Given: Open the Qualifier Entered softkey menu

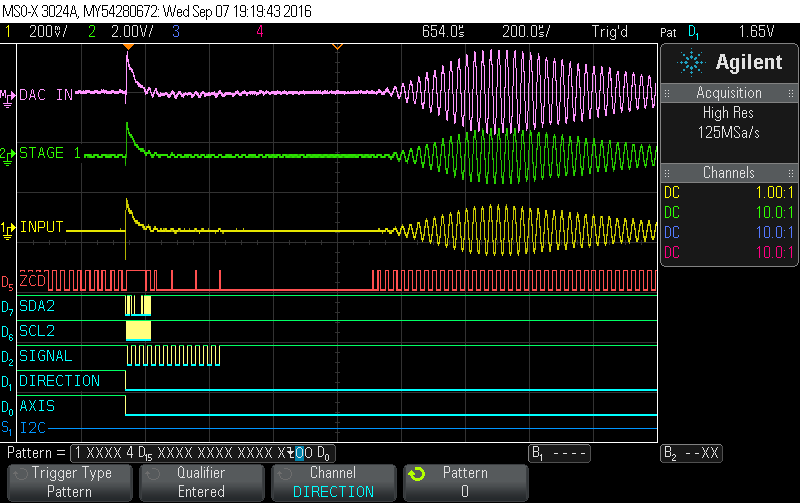Looking at the screenshot, I should click(201, 482).
